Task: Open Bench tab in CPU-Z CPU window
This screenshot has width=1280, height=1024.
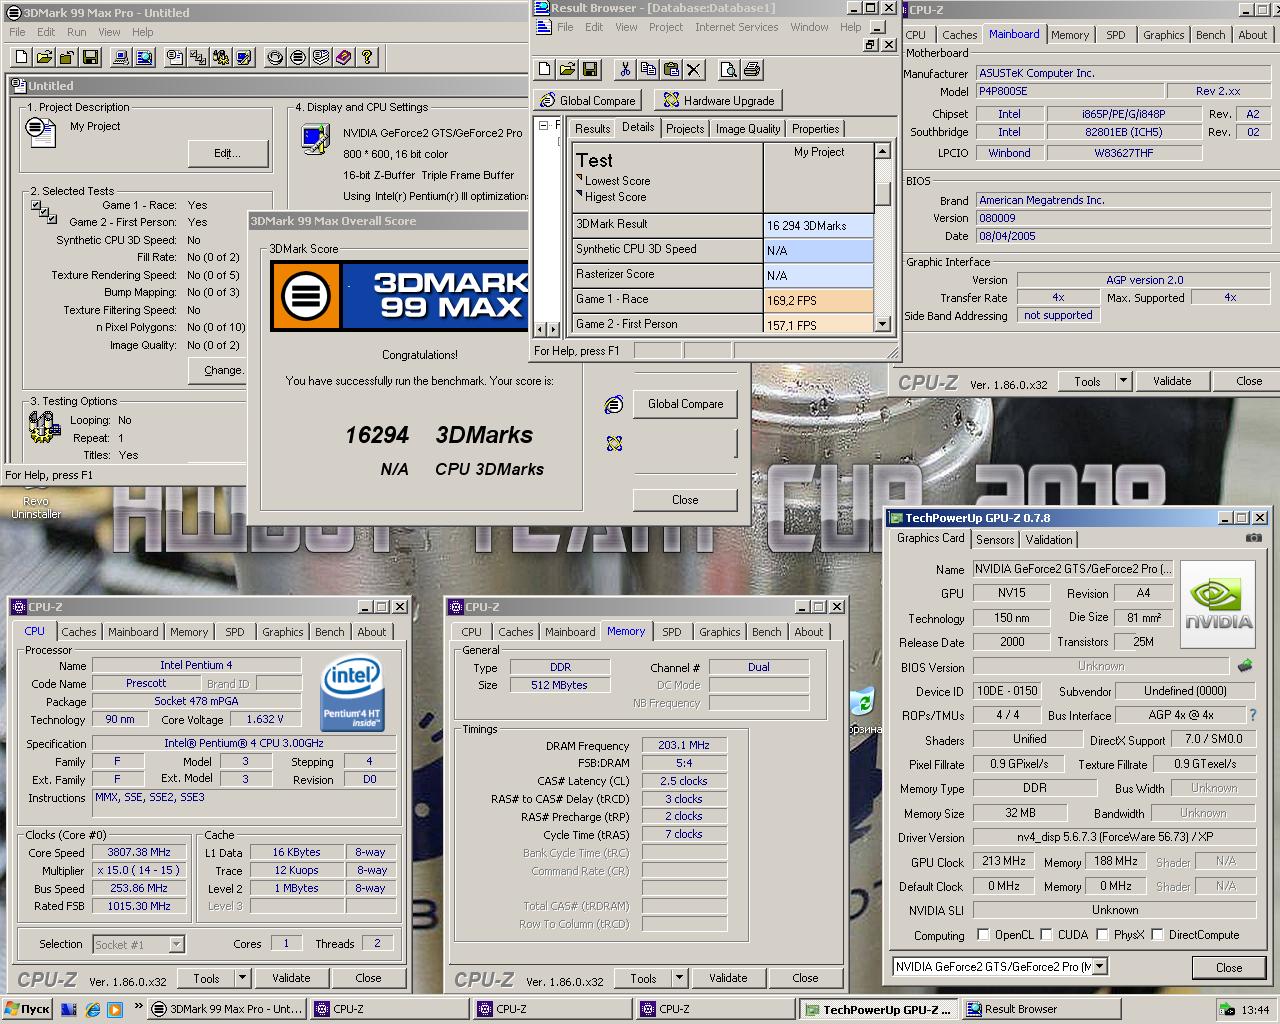Action: (329, 632)
